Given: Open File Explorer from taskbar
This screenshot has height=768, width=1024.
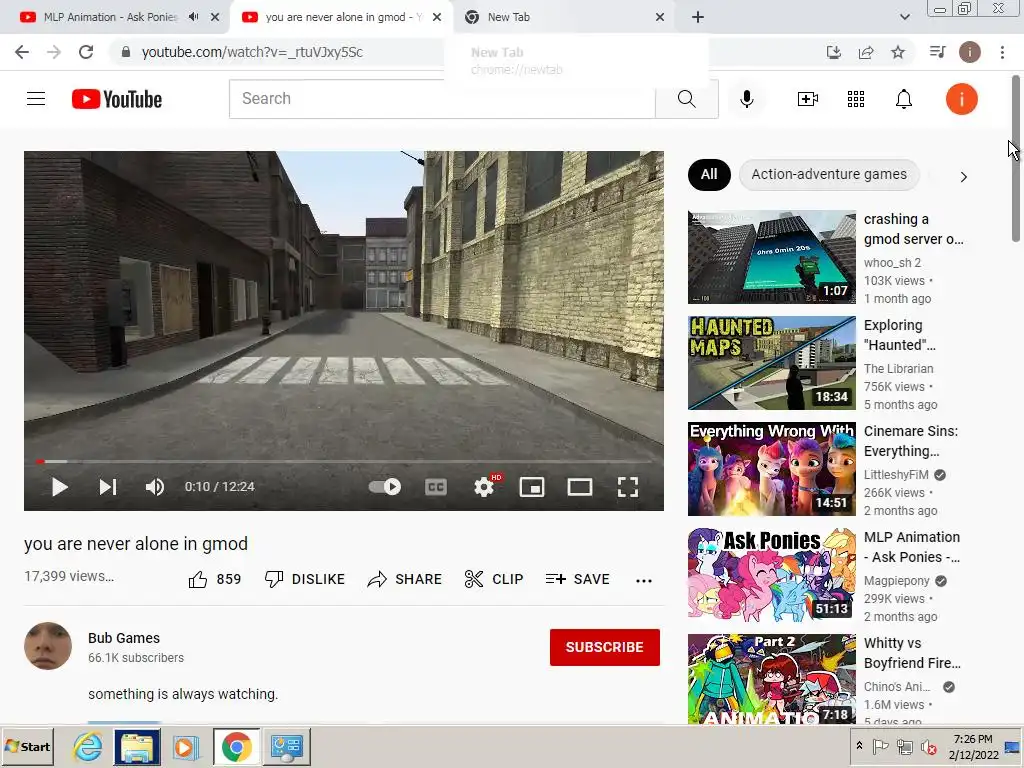Looking at the screenshot, I should point(137,746).
